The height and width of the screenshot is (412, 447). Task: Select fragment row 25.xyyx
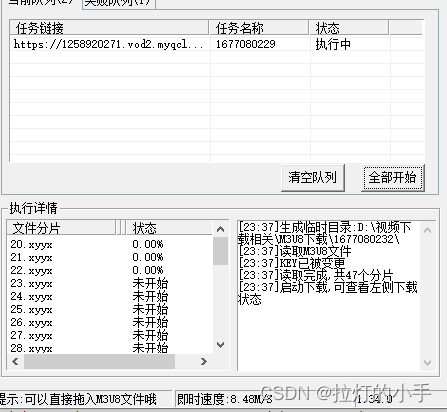110,309
